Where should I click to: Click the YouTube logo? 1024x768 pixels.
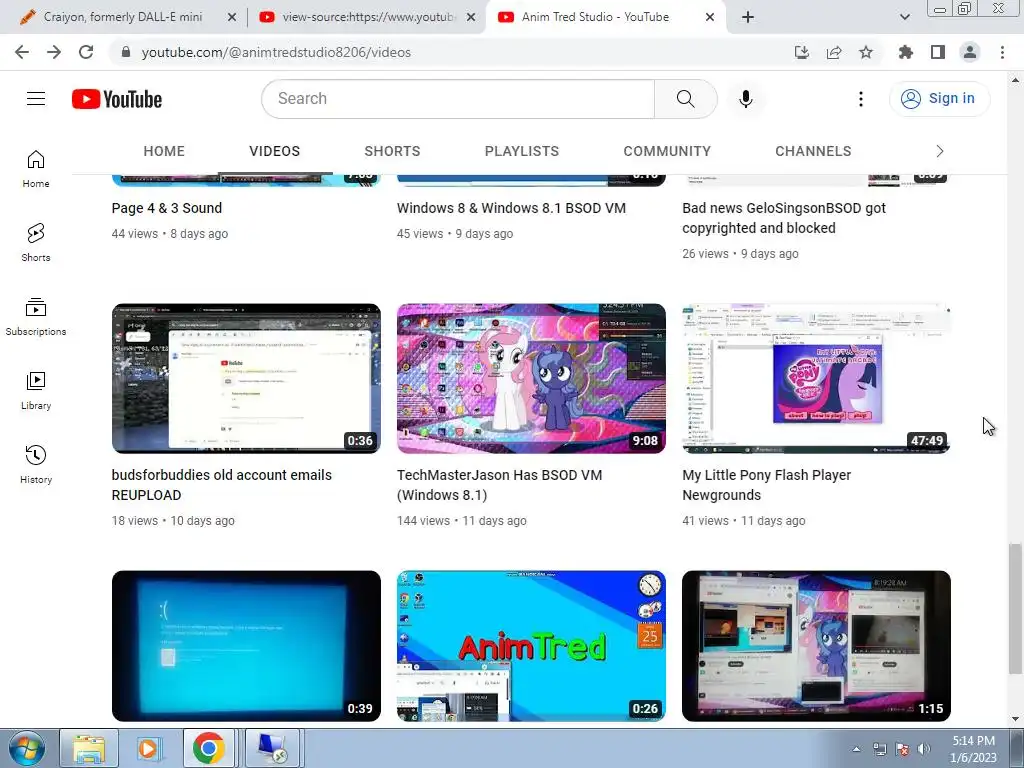(117, 99)
